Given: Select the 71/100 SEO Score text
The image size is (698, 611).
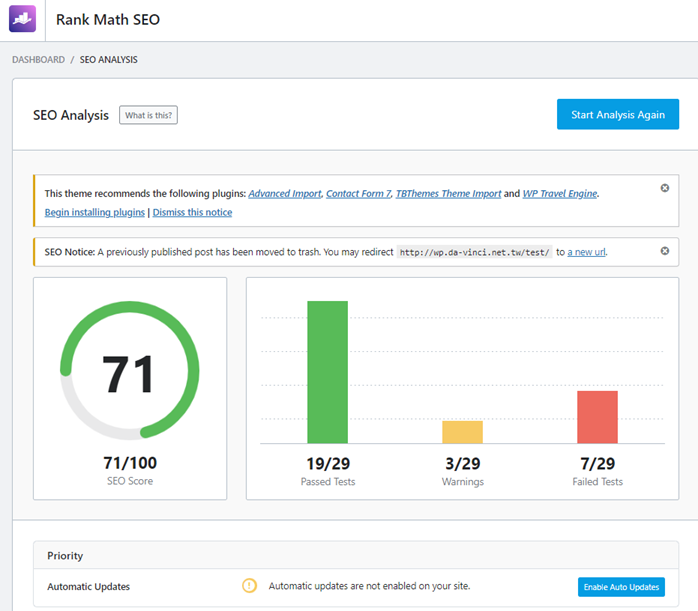Looking at the screenshot, I should tap(130, 463).
